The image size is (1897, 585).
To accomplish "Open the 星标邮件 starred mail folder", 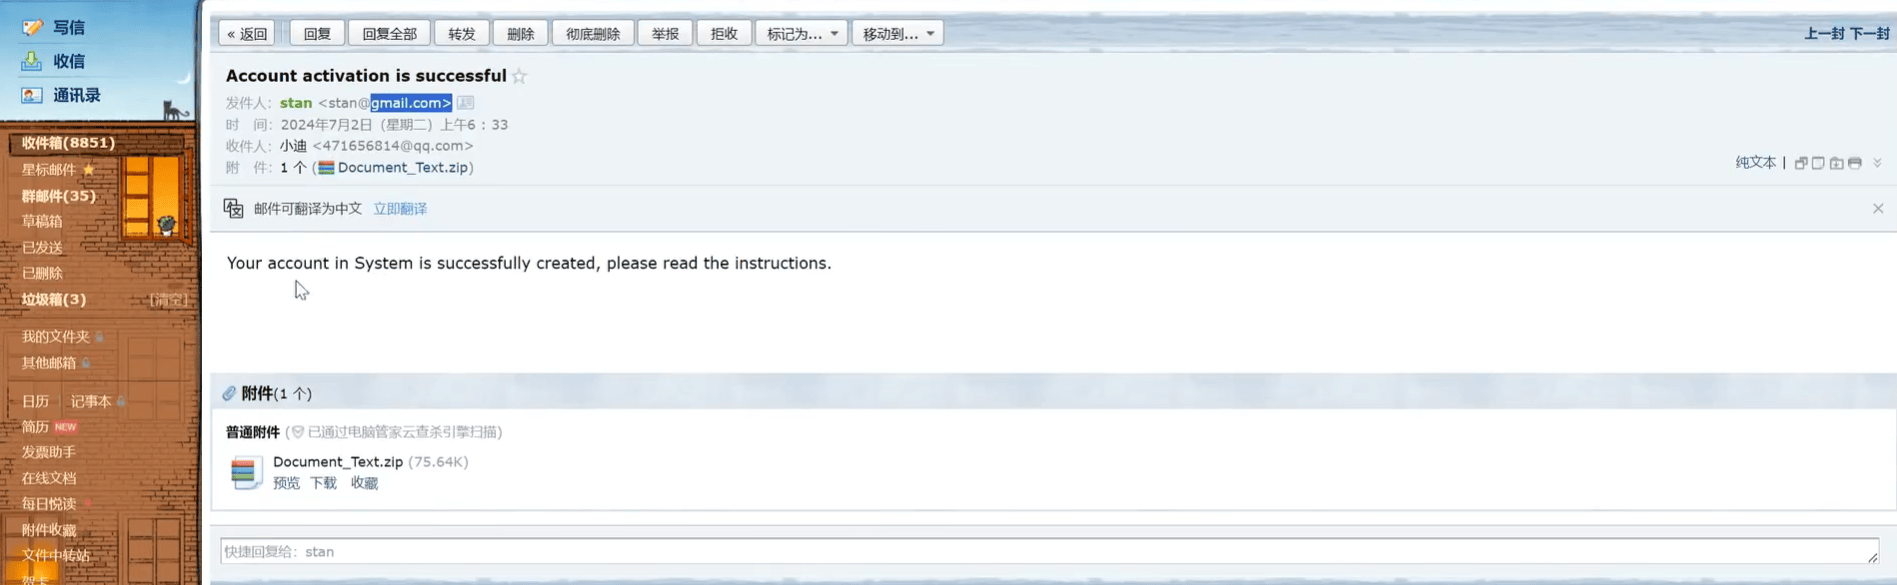I will pyautogui.click(x=49, y=170).
